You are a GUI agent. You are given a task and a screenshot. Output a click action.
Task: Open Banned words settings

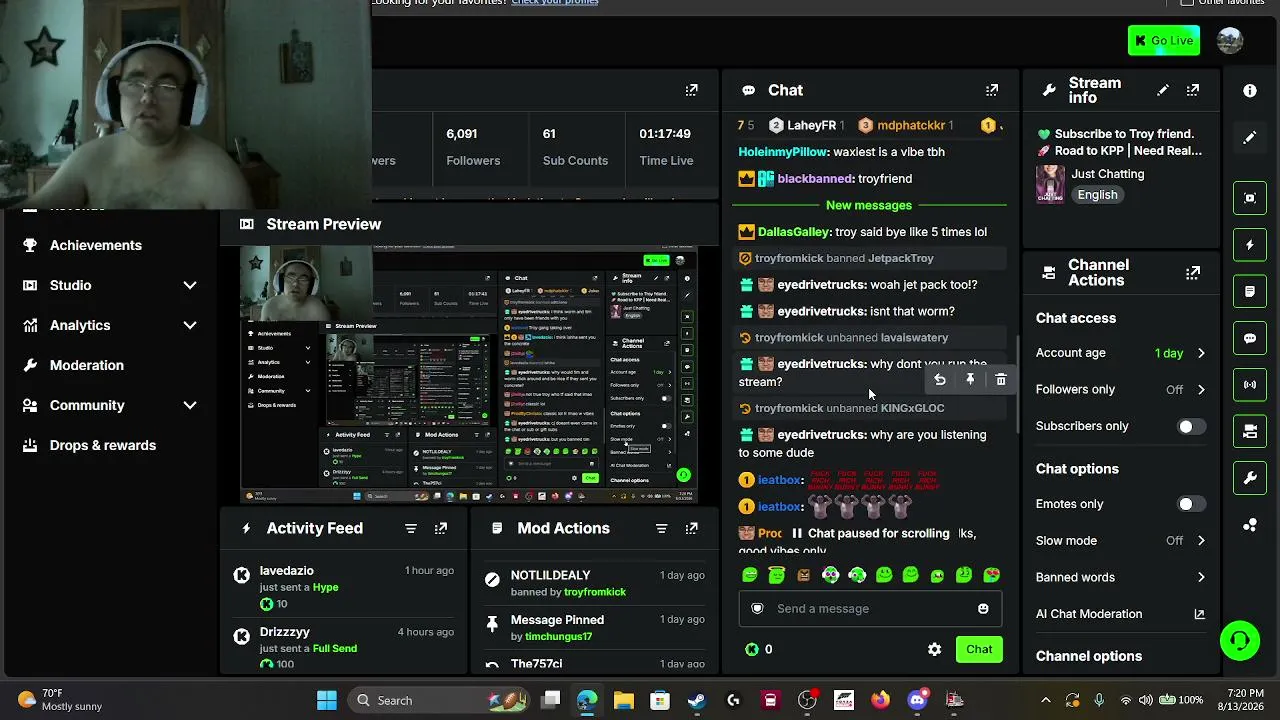click(x=1120, y=577)
